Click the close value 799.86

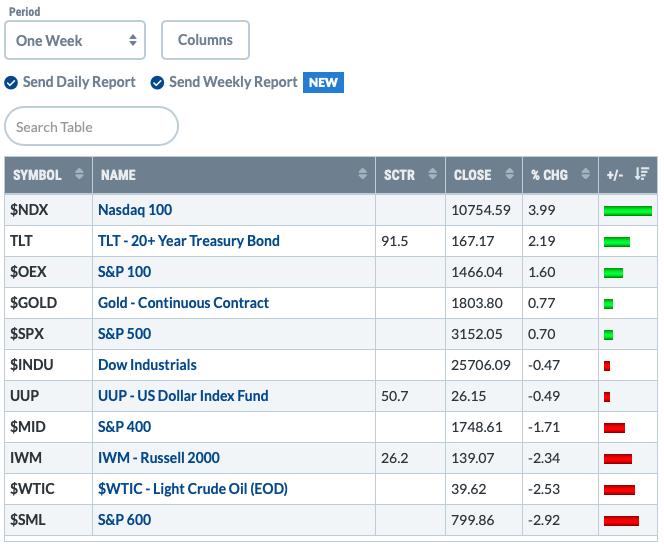pyautogui.click(x=472, y=520)
